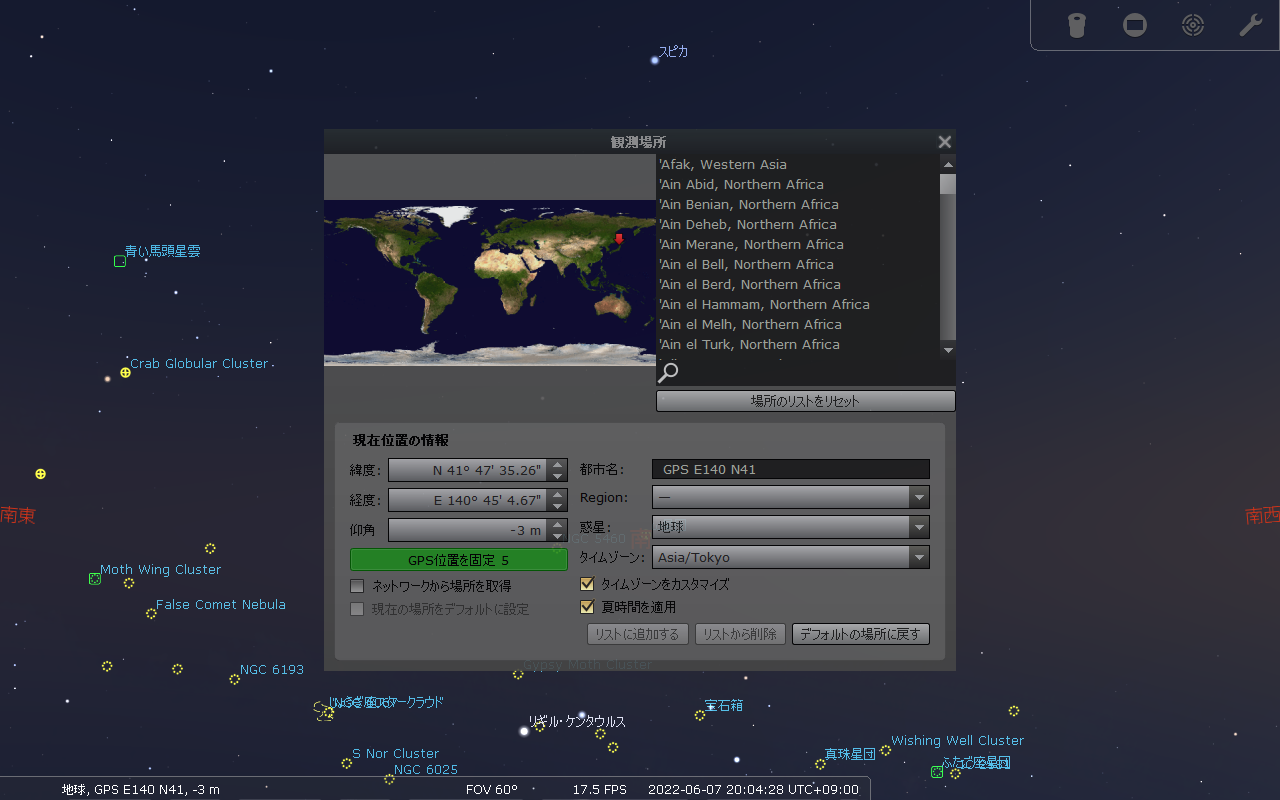Toggle the Telrad sight icon
This screenshot has height=800, width=1280.
[1193, 25]
